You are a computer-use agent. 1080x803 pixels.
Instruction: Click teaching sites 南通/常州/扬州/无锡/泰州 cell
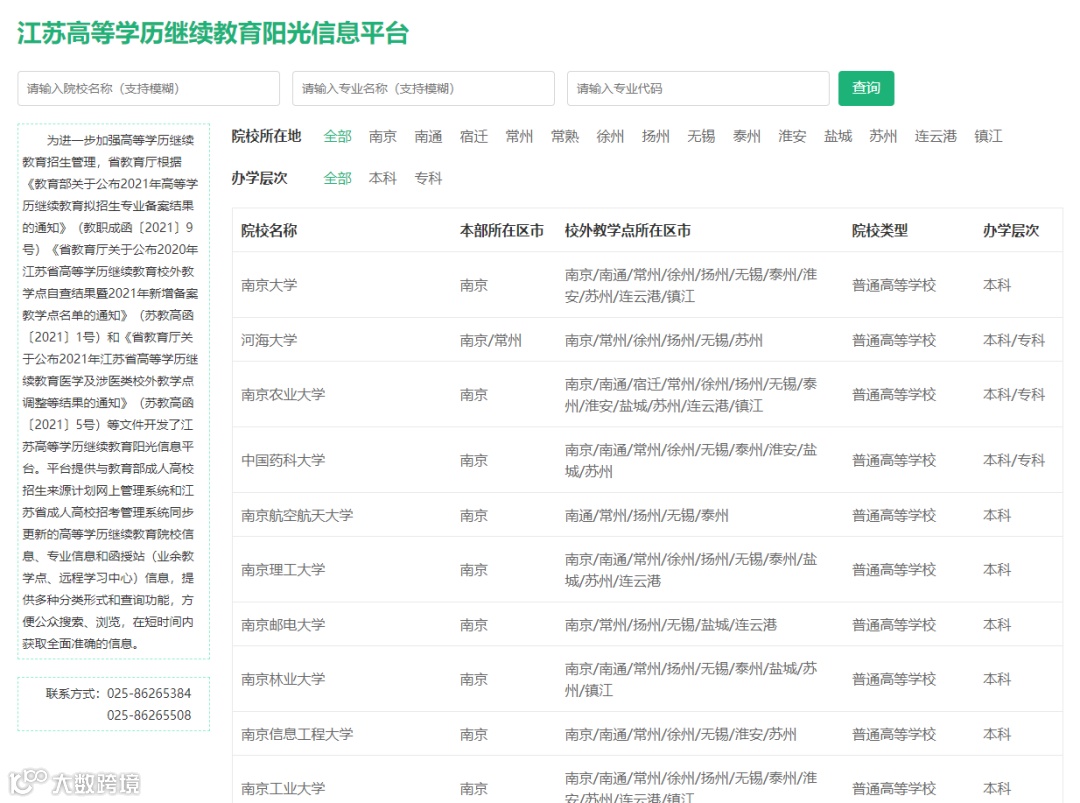tap(647, 515)
